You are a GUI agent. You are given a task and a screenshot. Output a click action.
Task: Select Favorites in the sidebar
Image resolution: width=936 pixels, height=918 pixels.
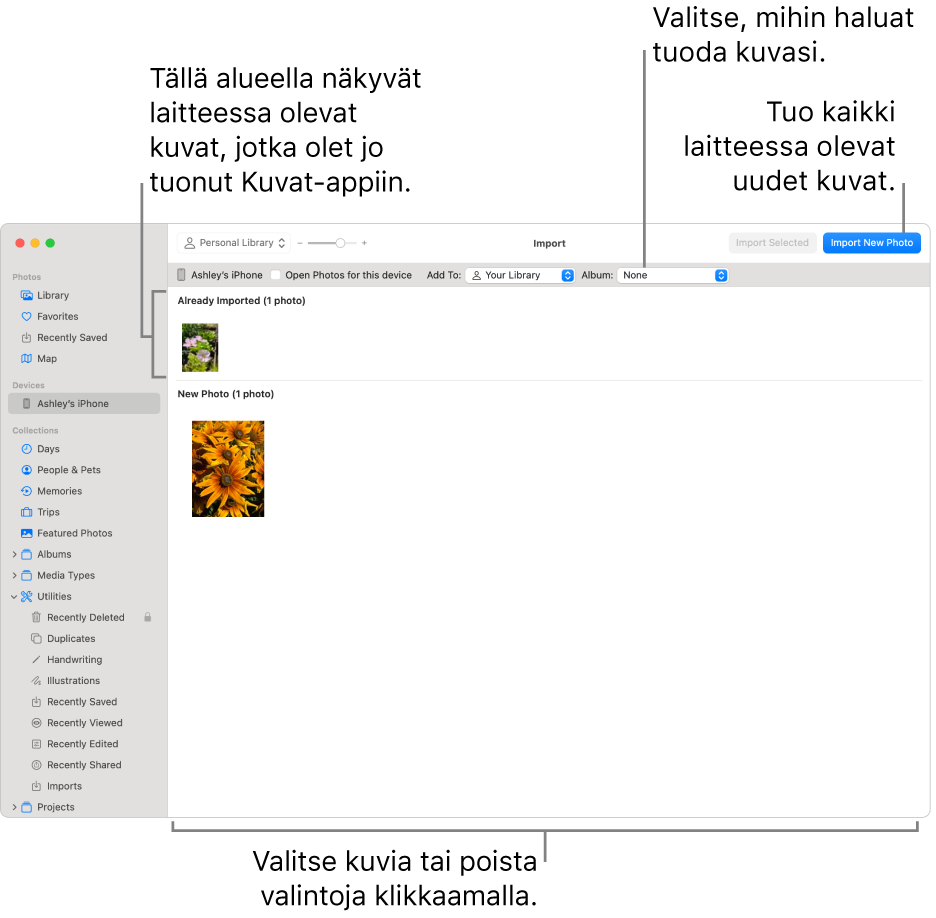click(84, 318)
